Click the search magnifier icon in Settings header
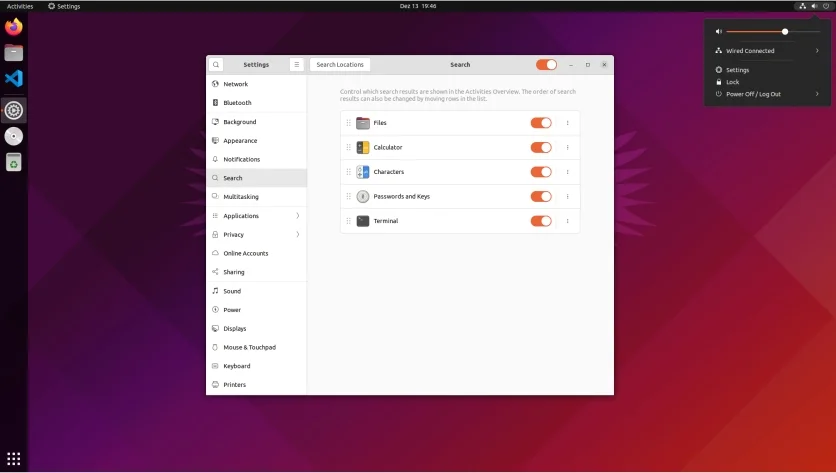 (215, 64)
